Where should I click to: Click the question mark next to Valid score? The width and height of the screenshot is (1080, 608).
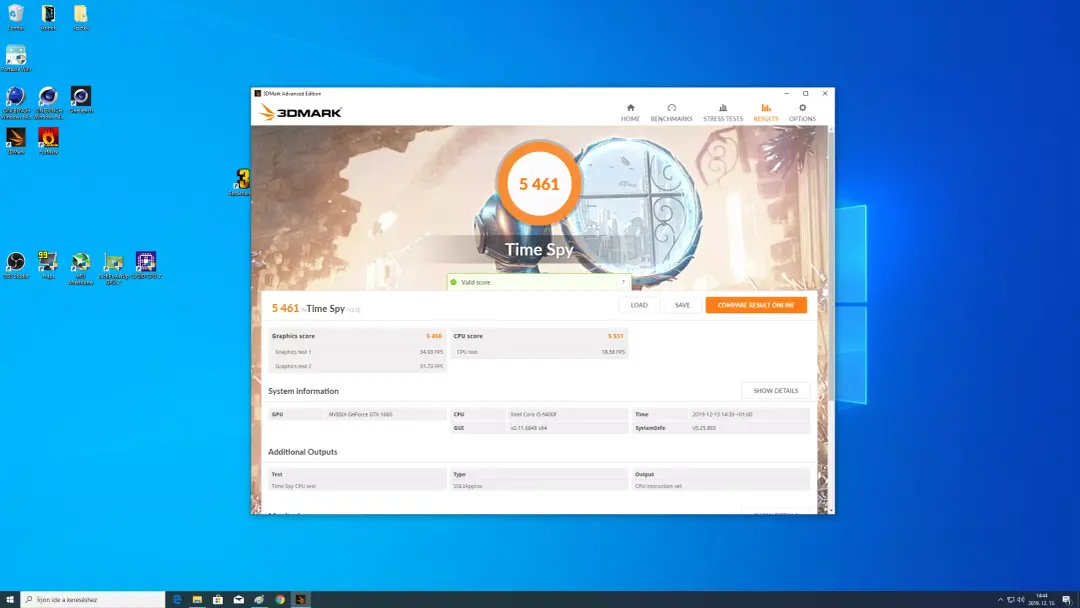pyautogui.click(x=623, y=282)
